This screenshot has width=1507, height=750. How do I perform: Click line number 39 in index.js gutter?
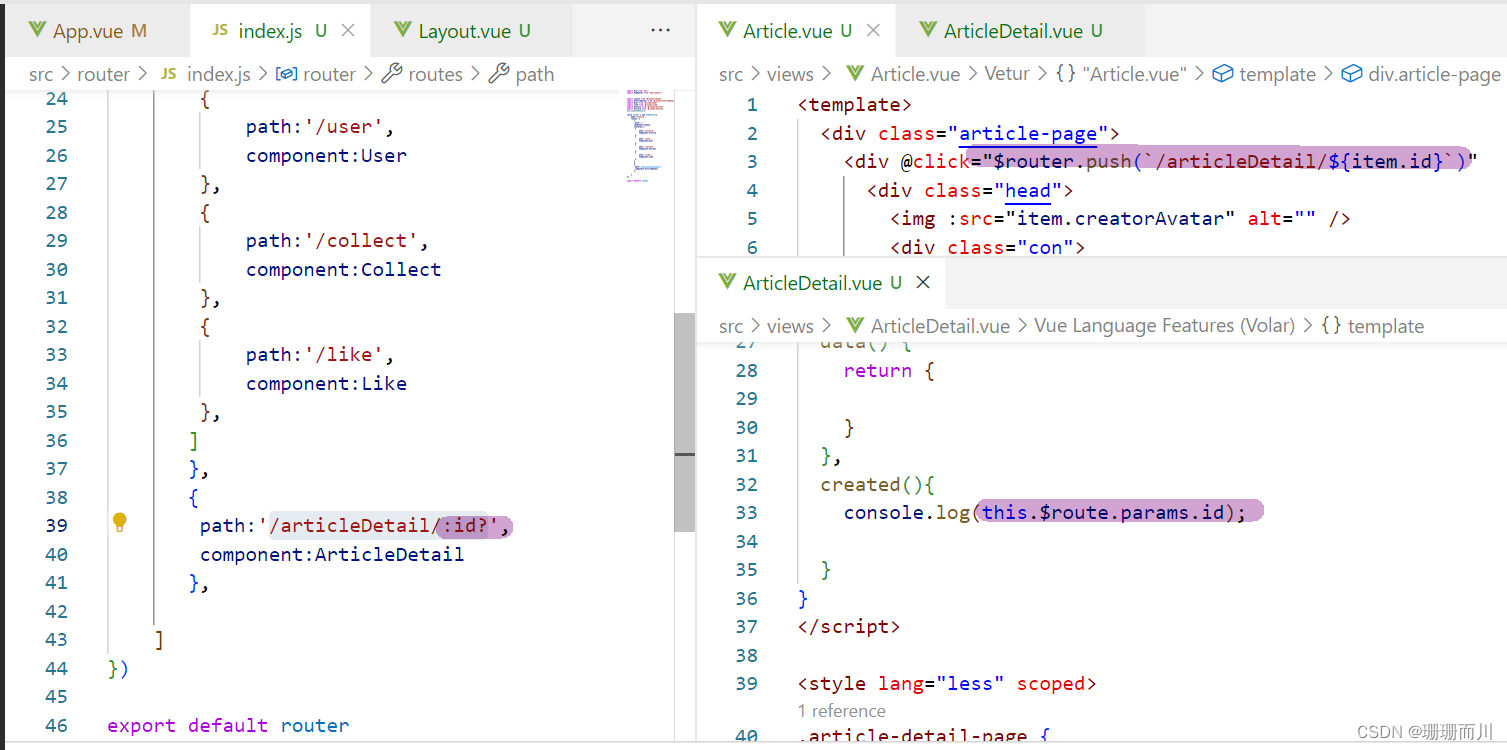pos(57,526)
